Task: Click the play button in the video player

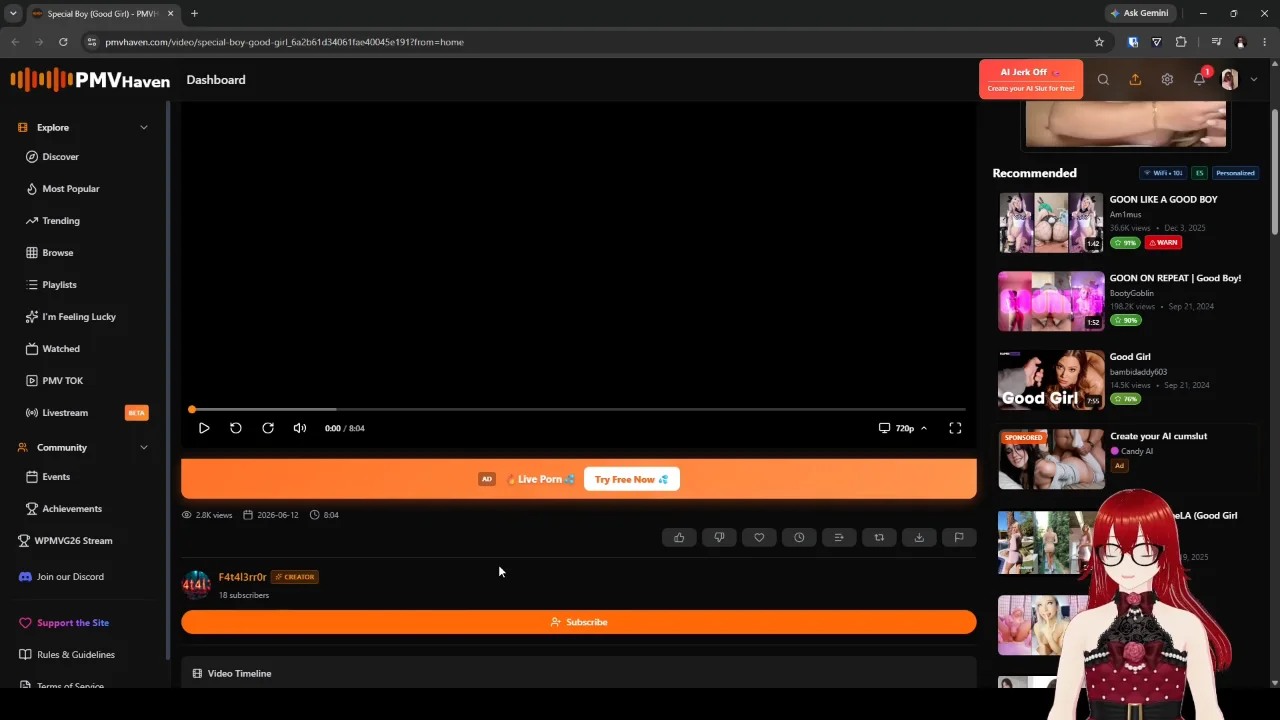Action: pos(204,428)
